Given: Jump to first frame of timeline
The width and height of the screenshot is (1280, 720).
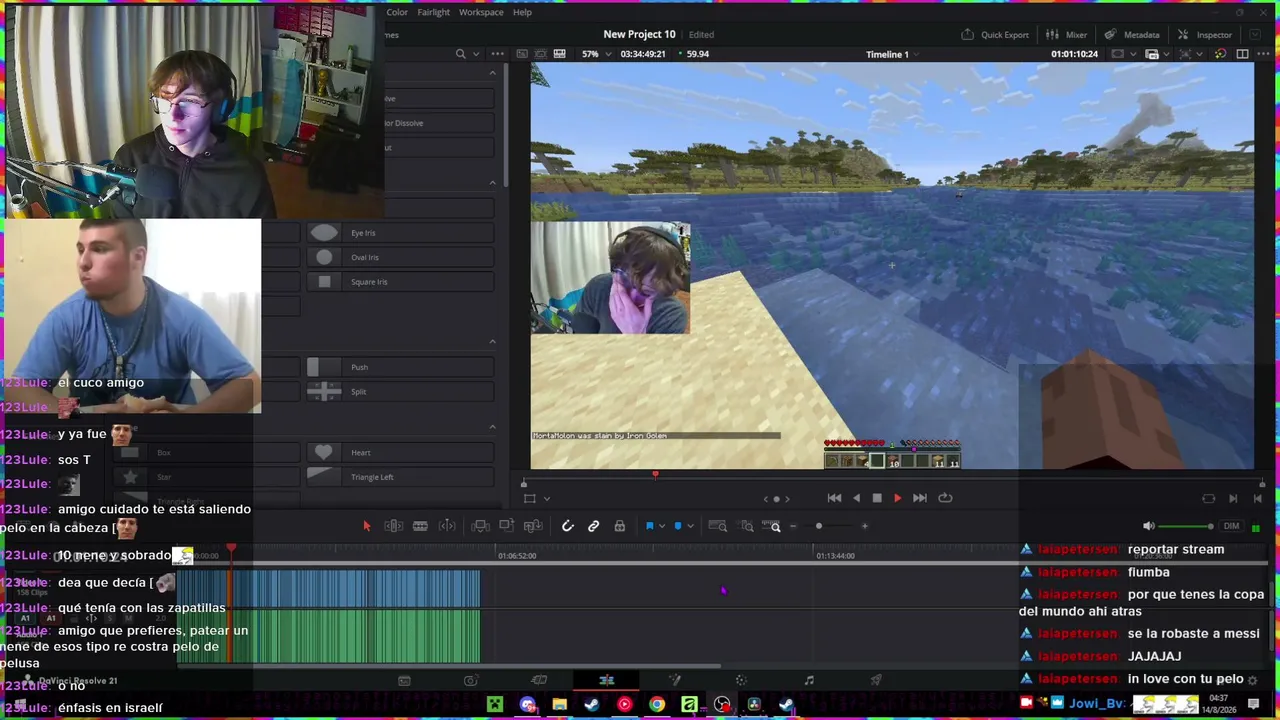Looking at the screenshot, I should 834,498.
